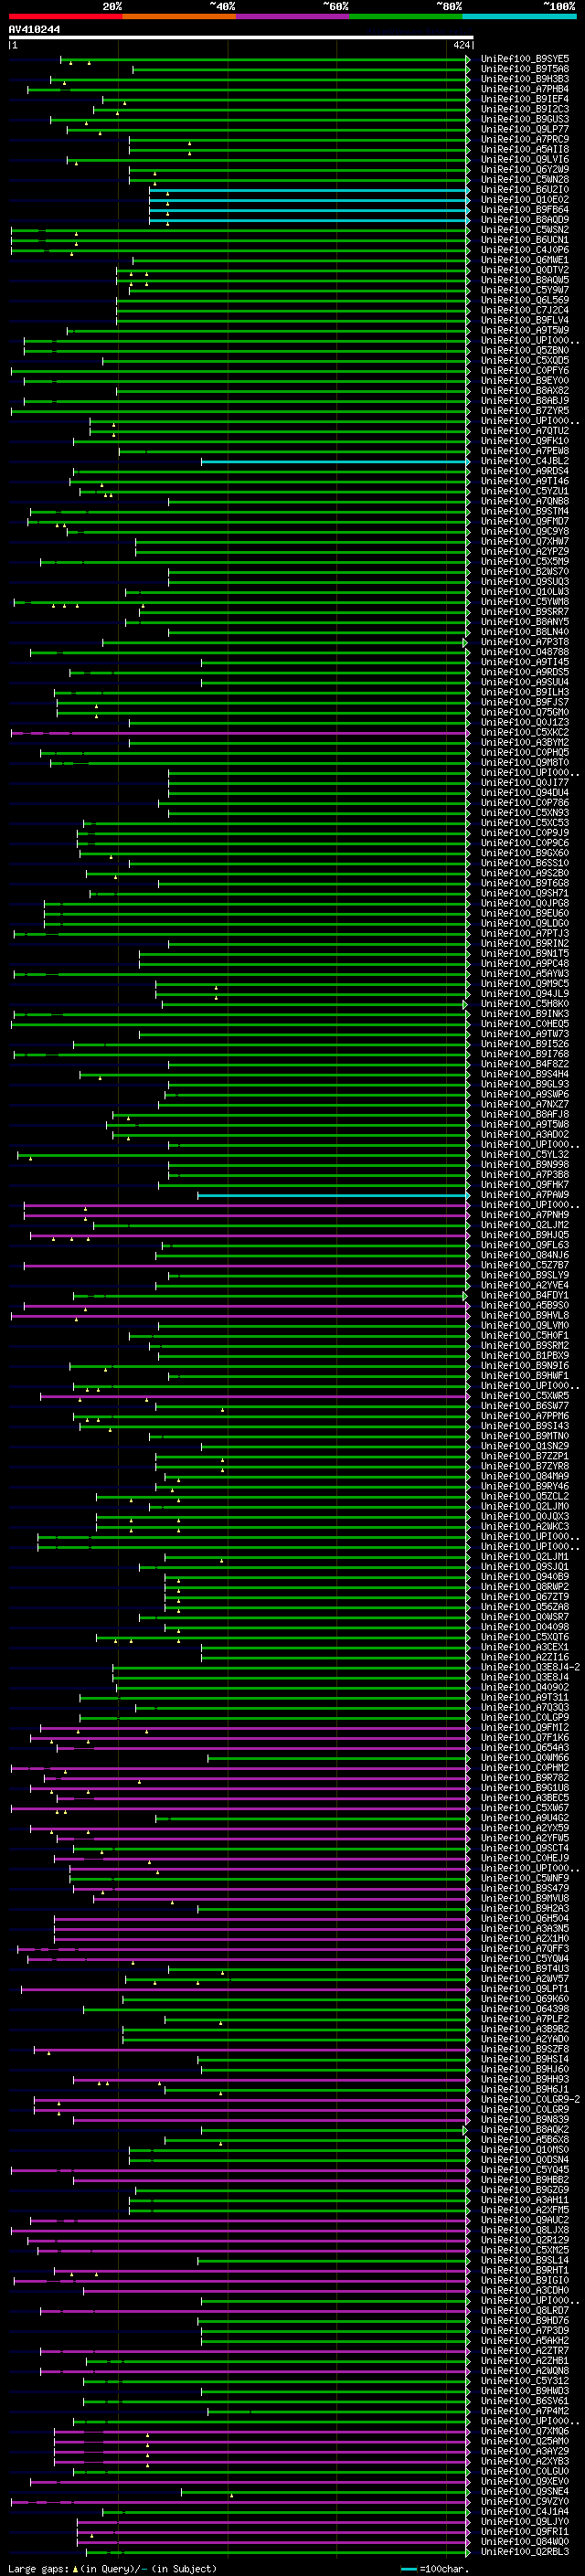Select the label UniRef100_B6SS10
This screenshot has width=585, height=2576.
pos(525,863)
